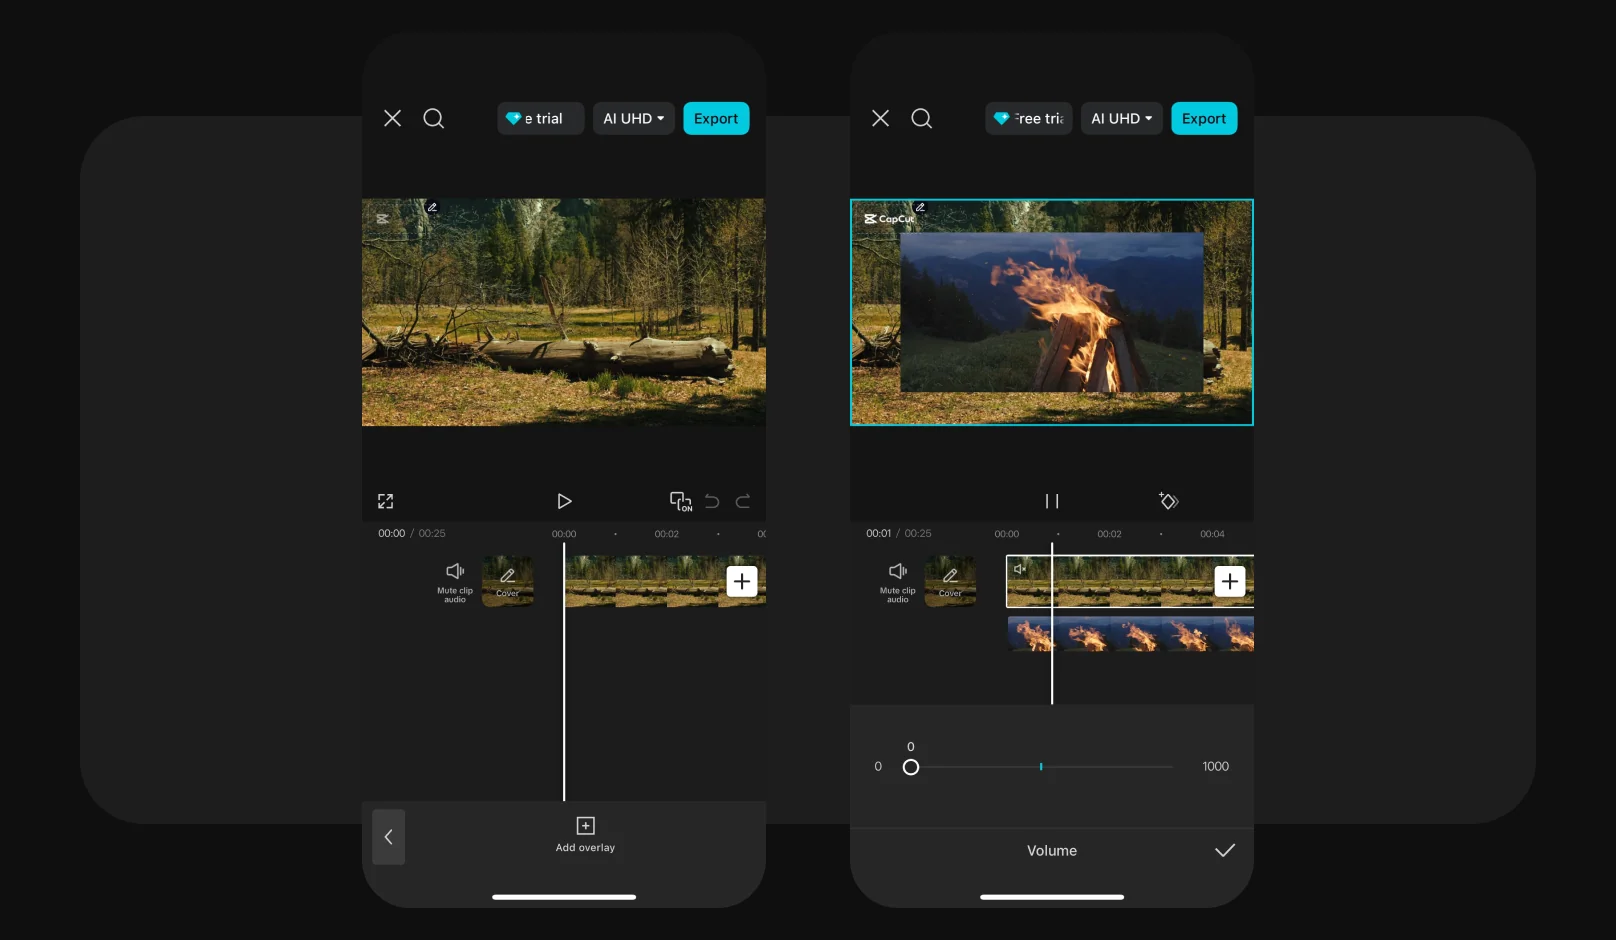Open search on the right phone
Screen dimensions: 1616x940
(921, 118)
